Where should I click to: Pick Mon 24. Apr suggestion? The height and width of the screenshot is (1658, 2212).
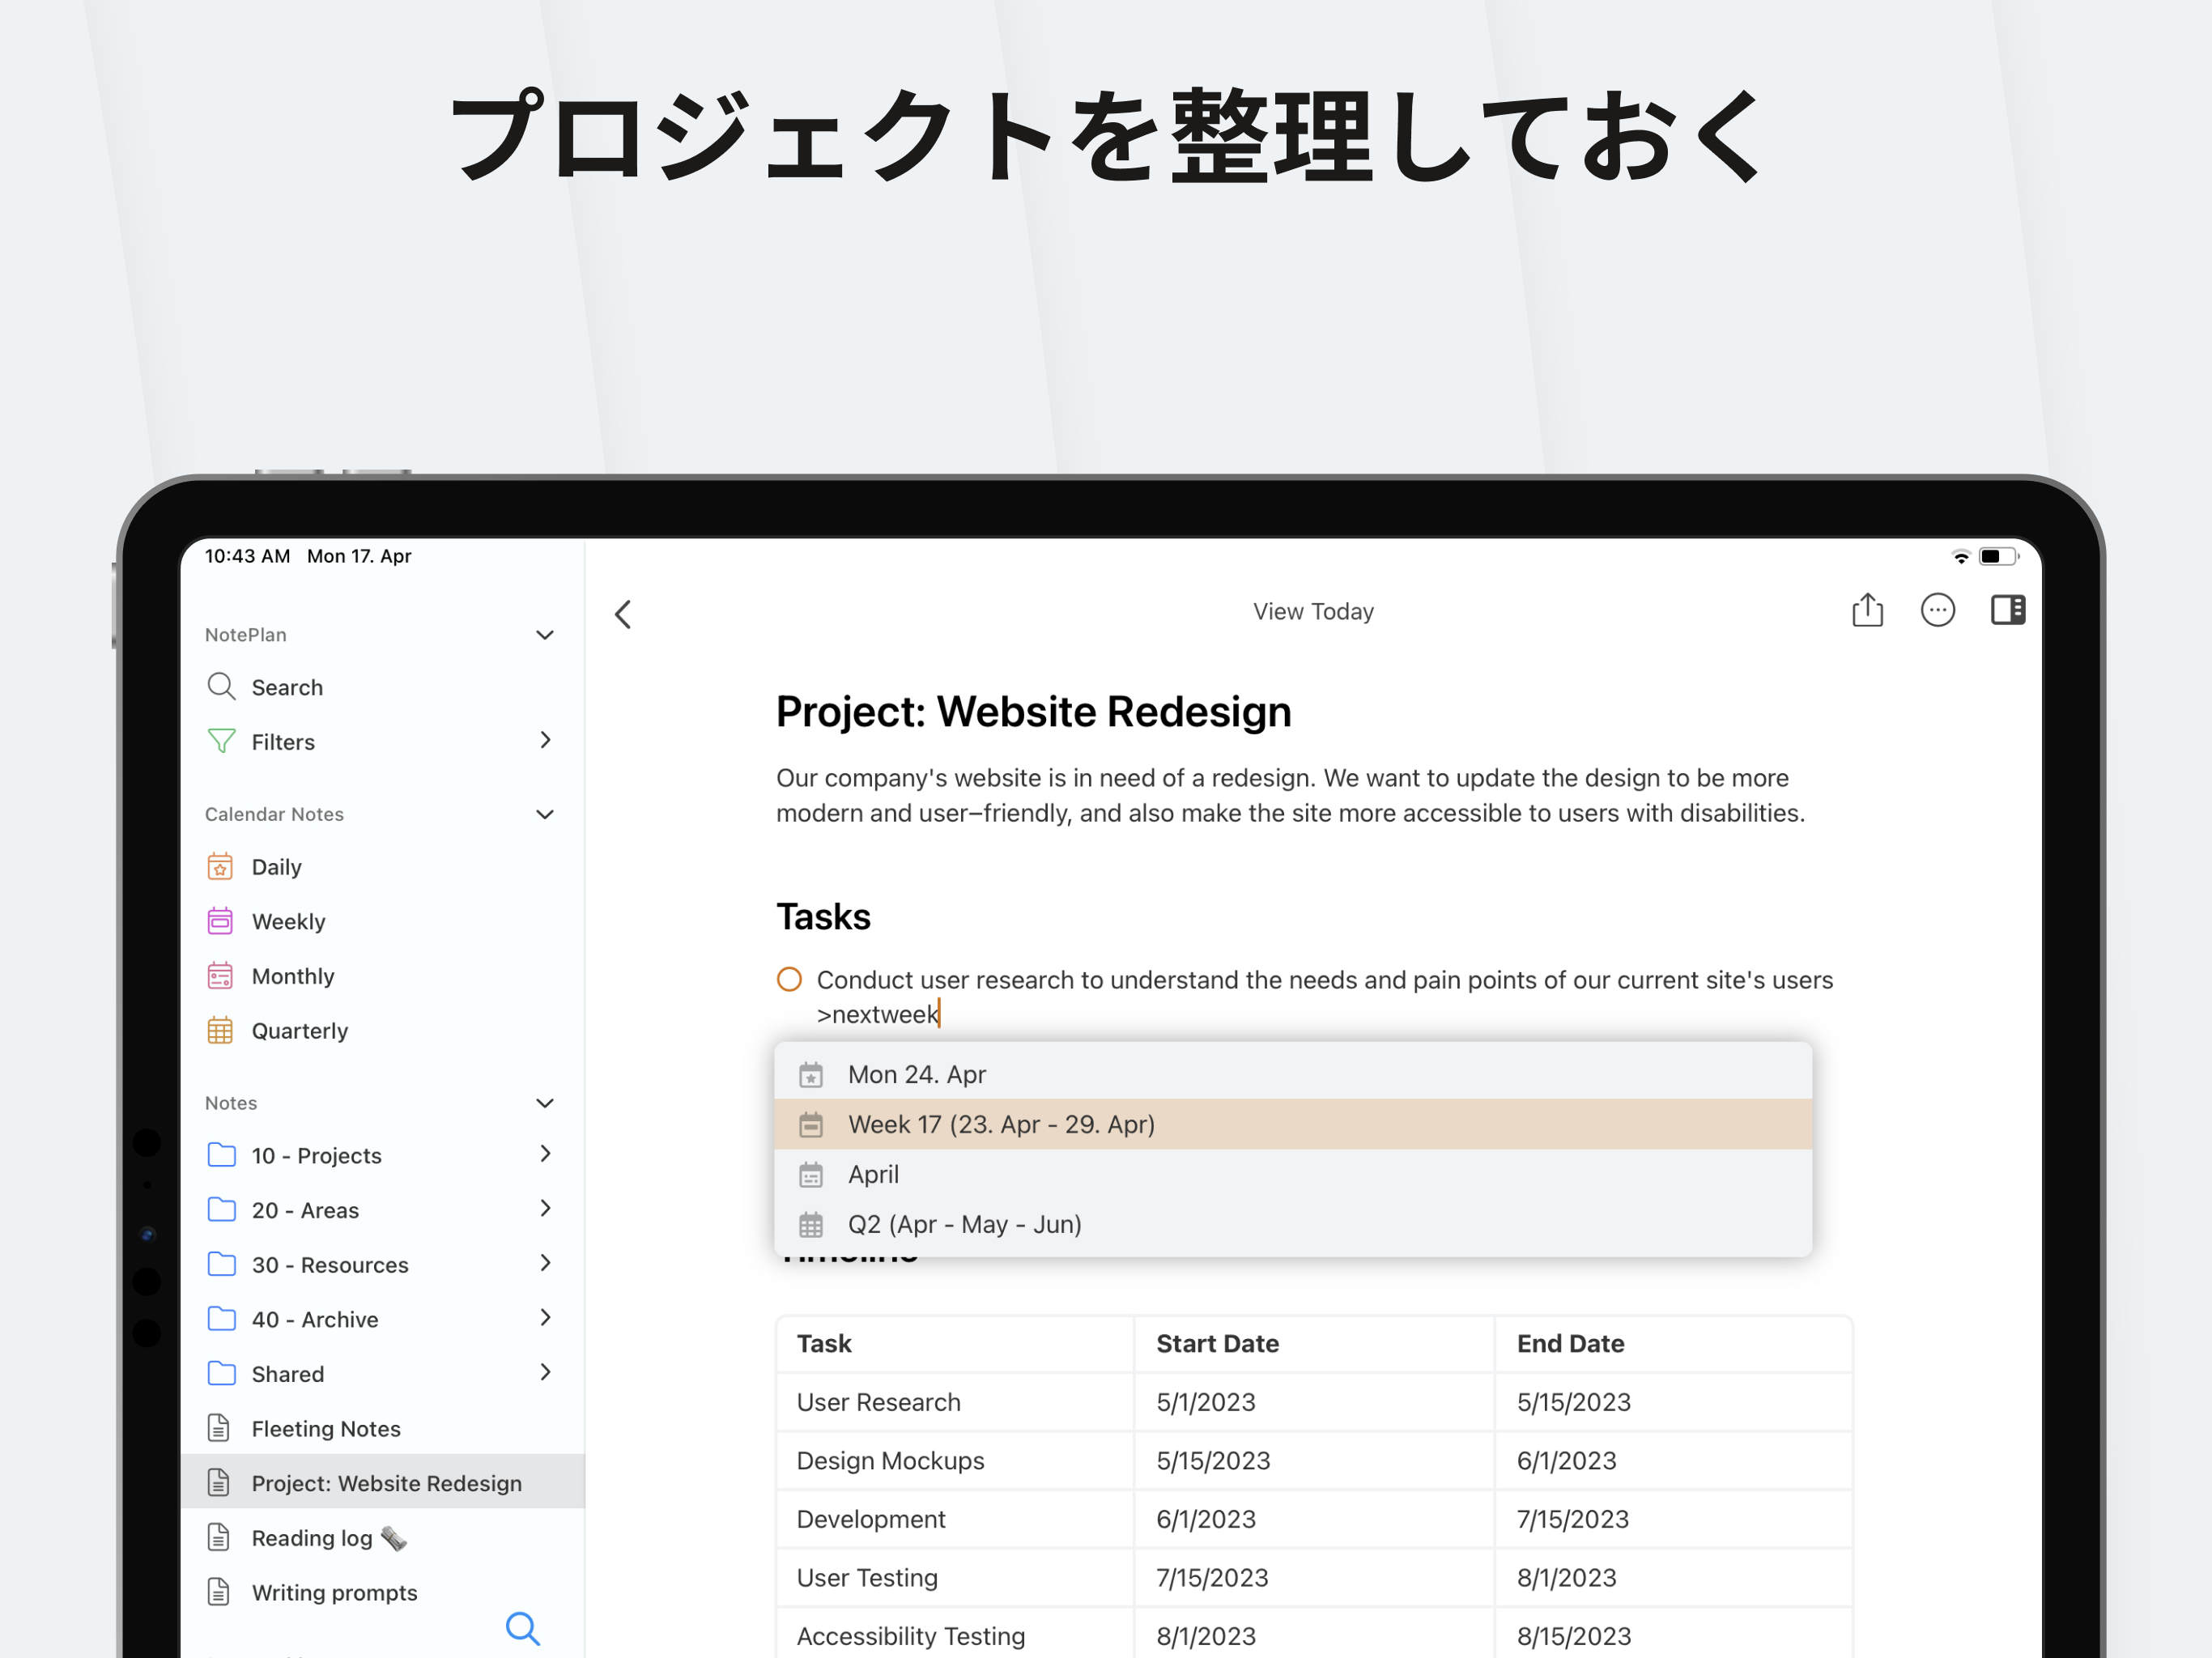[916, 1074]
